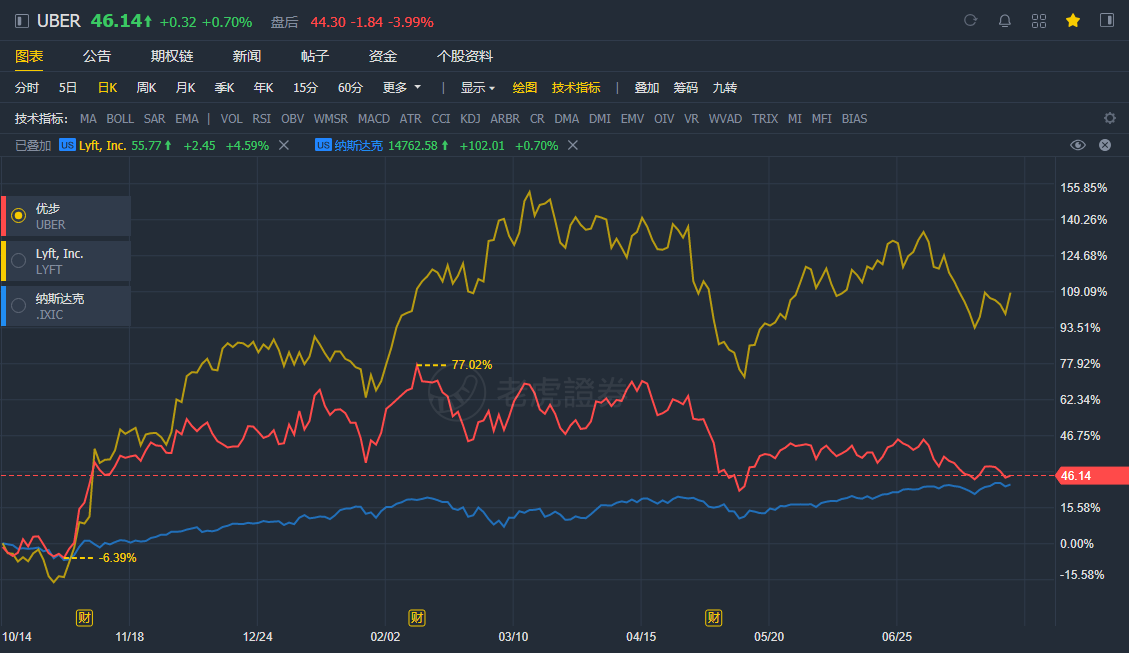Enable the TRIX indicator

coord(765,119)
